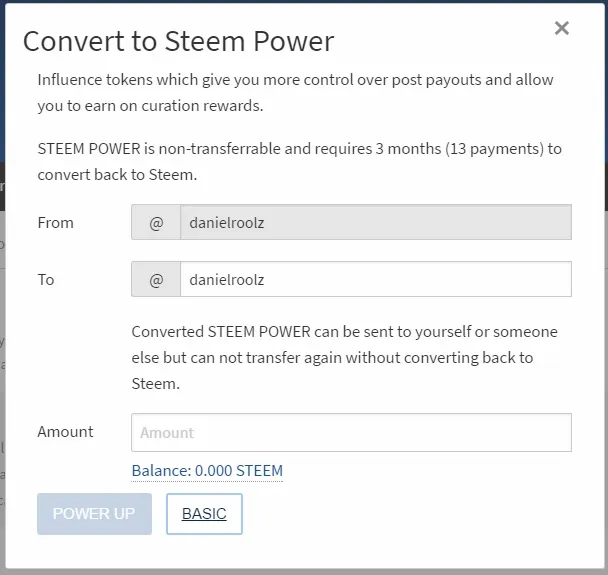Click the Convert to Steem Power heading
Image resolution: width=608 pixels, height=575 pixels.
click(x=178, y=41)
